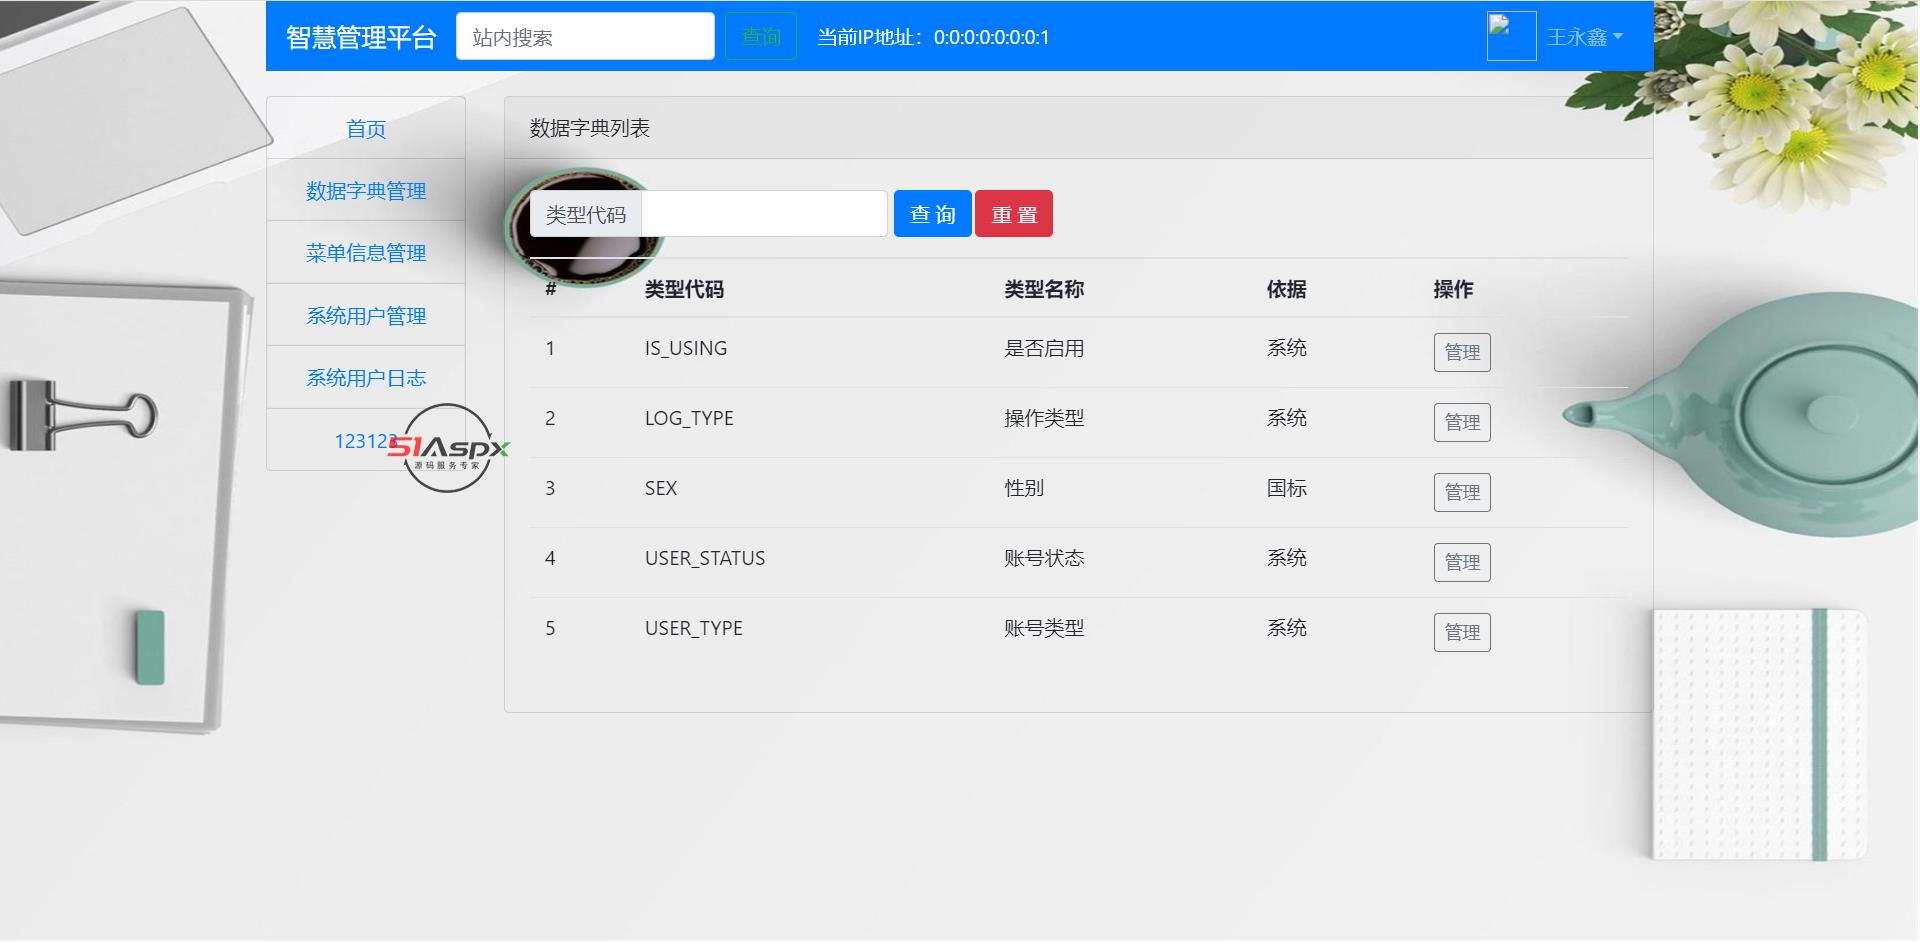Click the 智慧管理平台 brand title
This screenshot has width=1920, height=942.
tap(361, 37)
